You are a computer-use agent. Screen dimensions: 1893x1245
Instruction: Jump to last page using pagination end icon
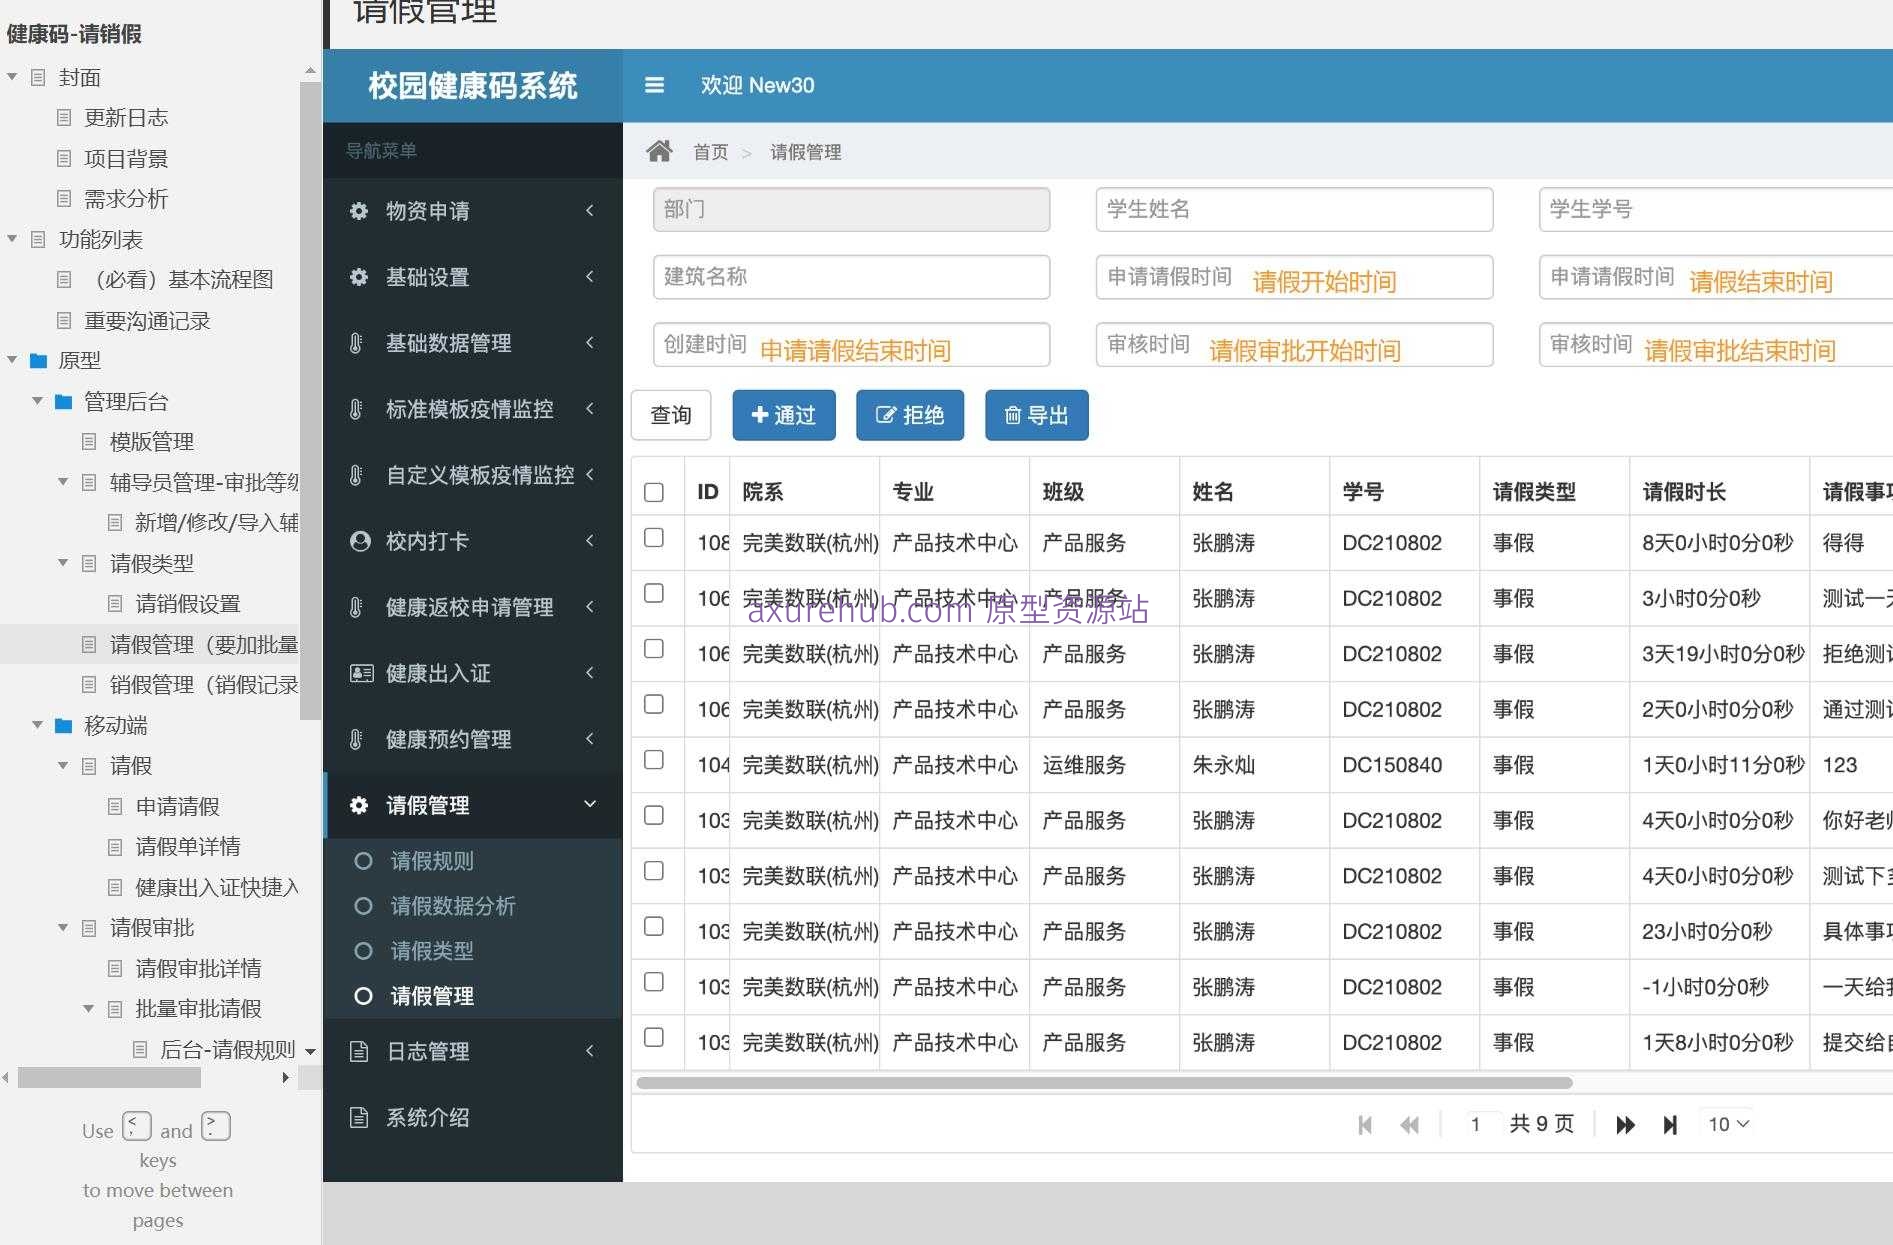[1670, 1124]
